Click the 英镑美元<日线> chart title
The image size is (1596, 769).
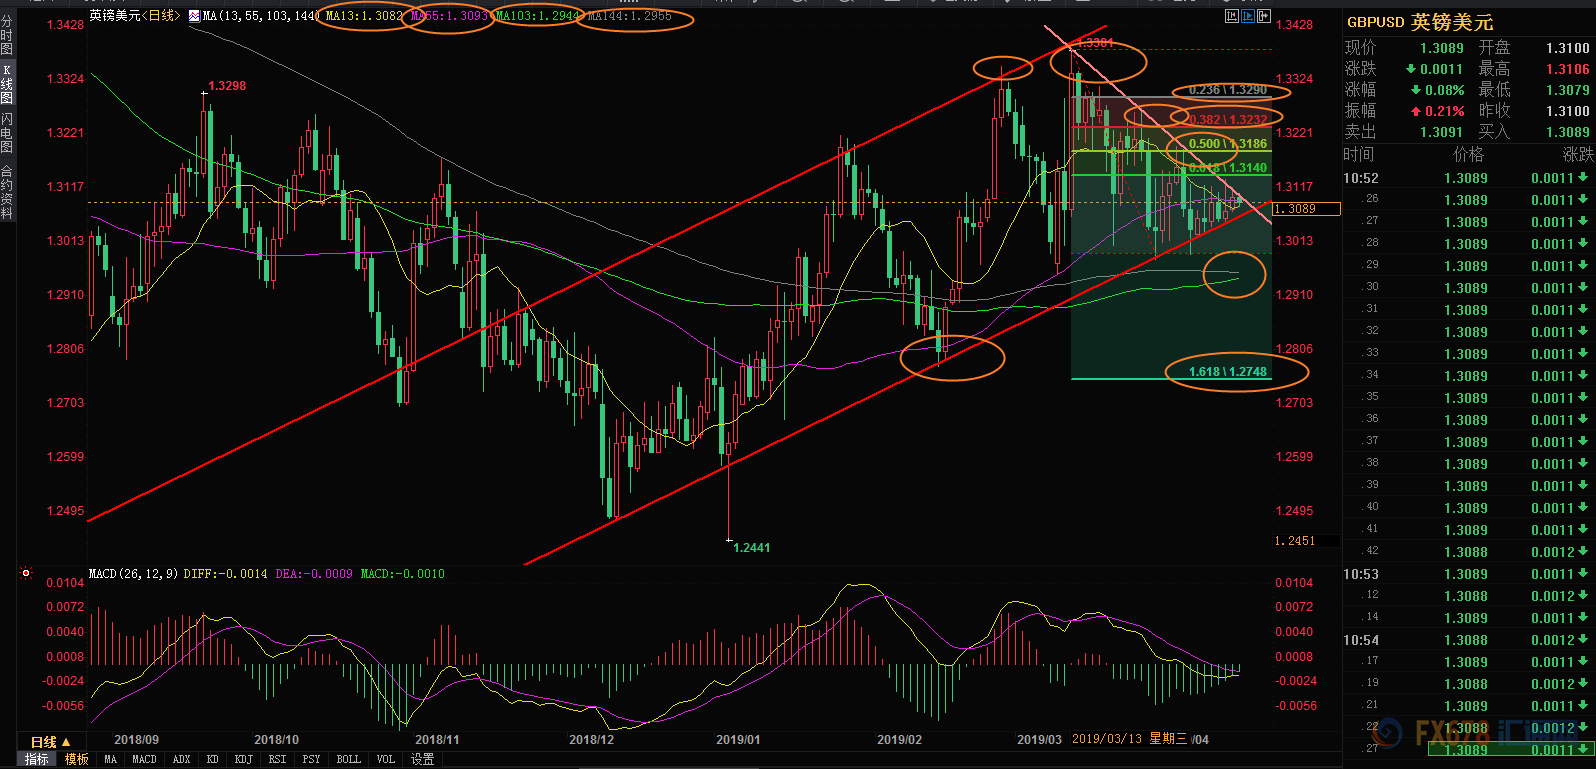coord(135,16)
